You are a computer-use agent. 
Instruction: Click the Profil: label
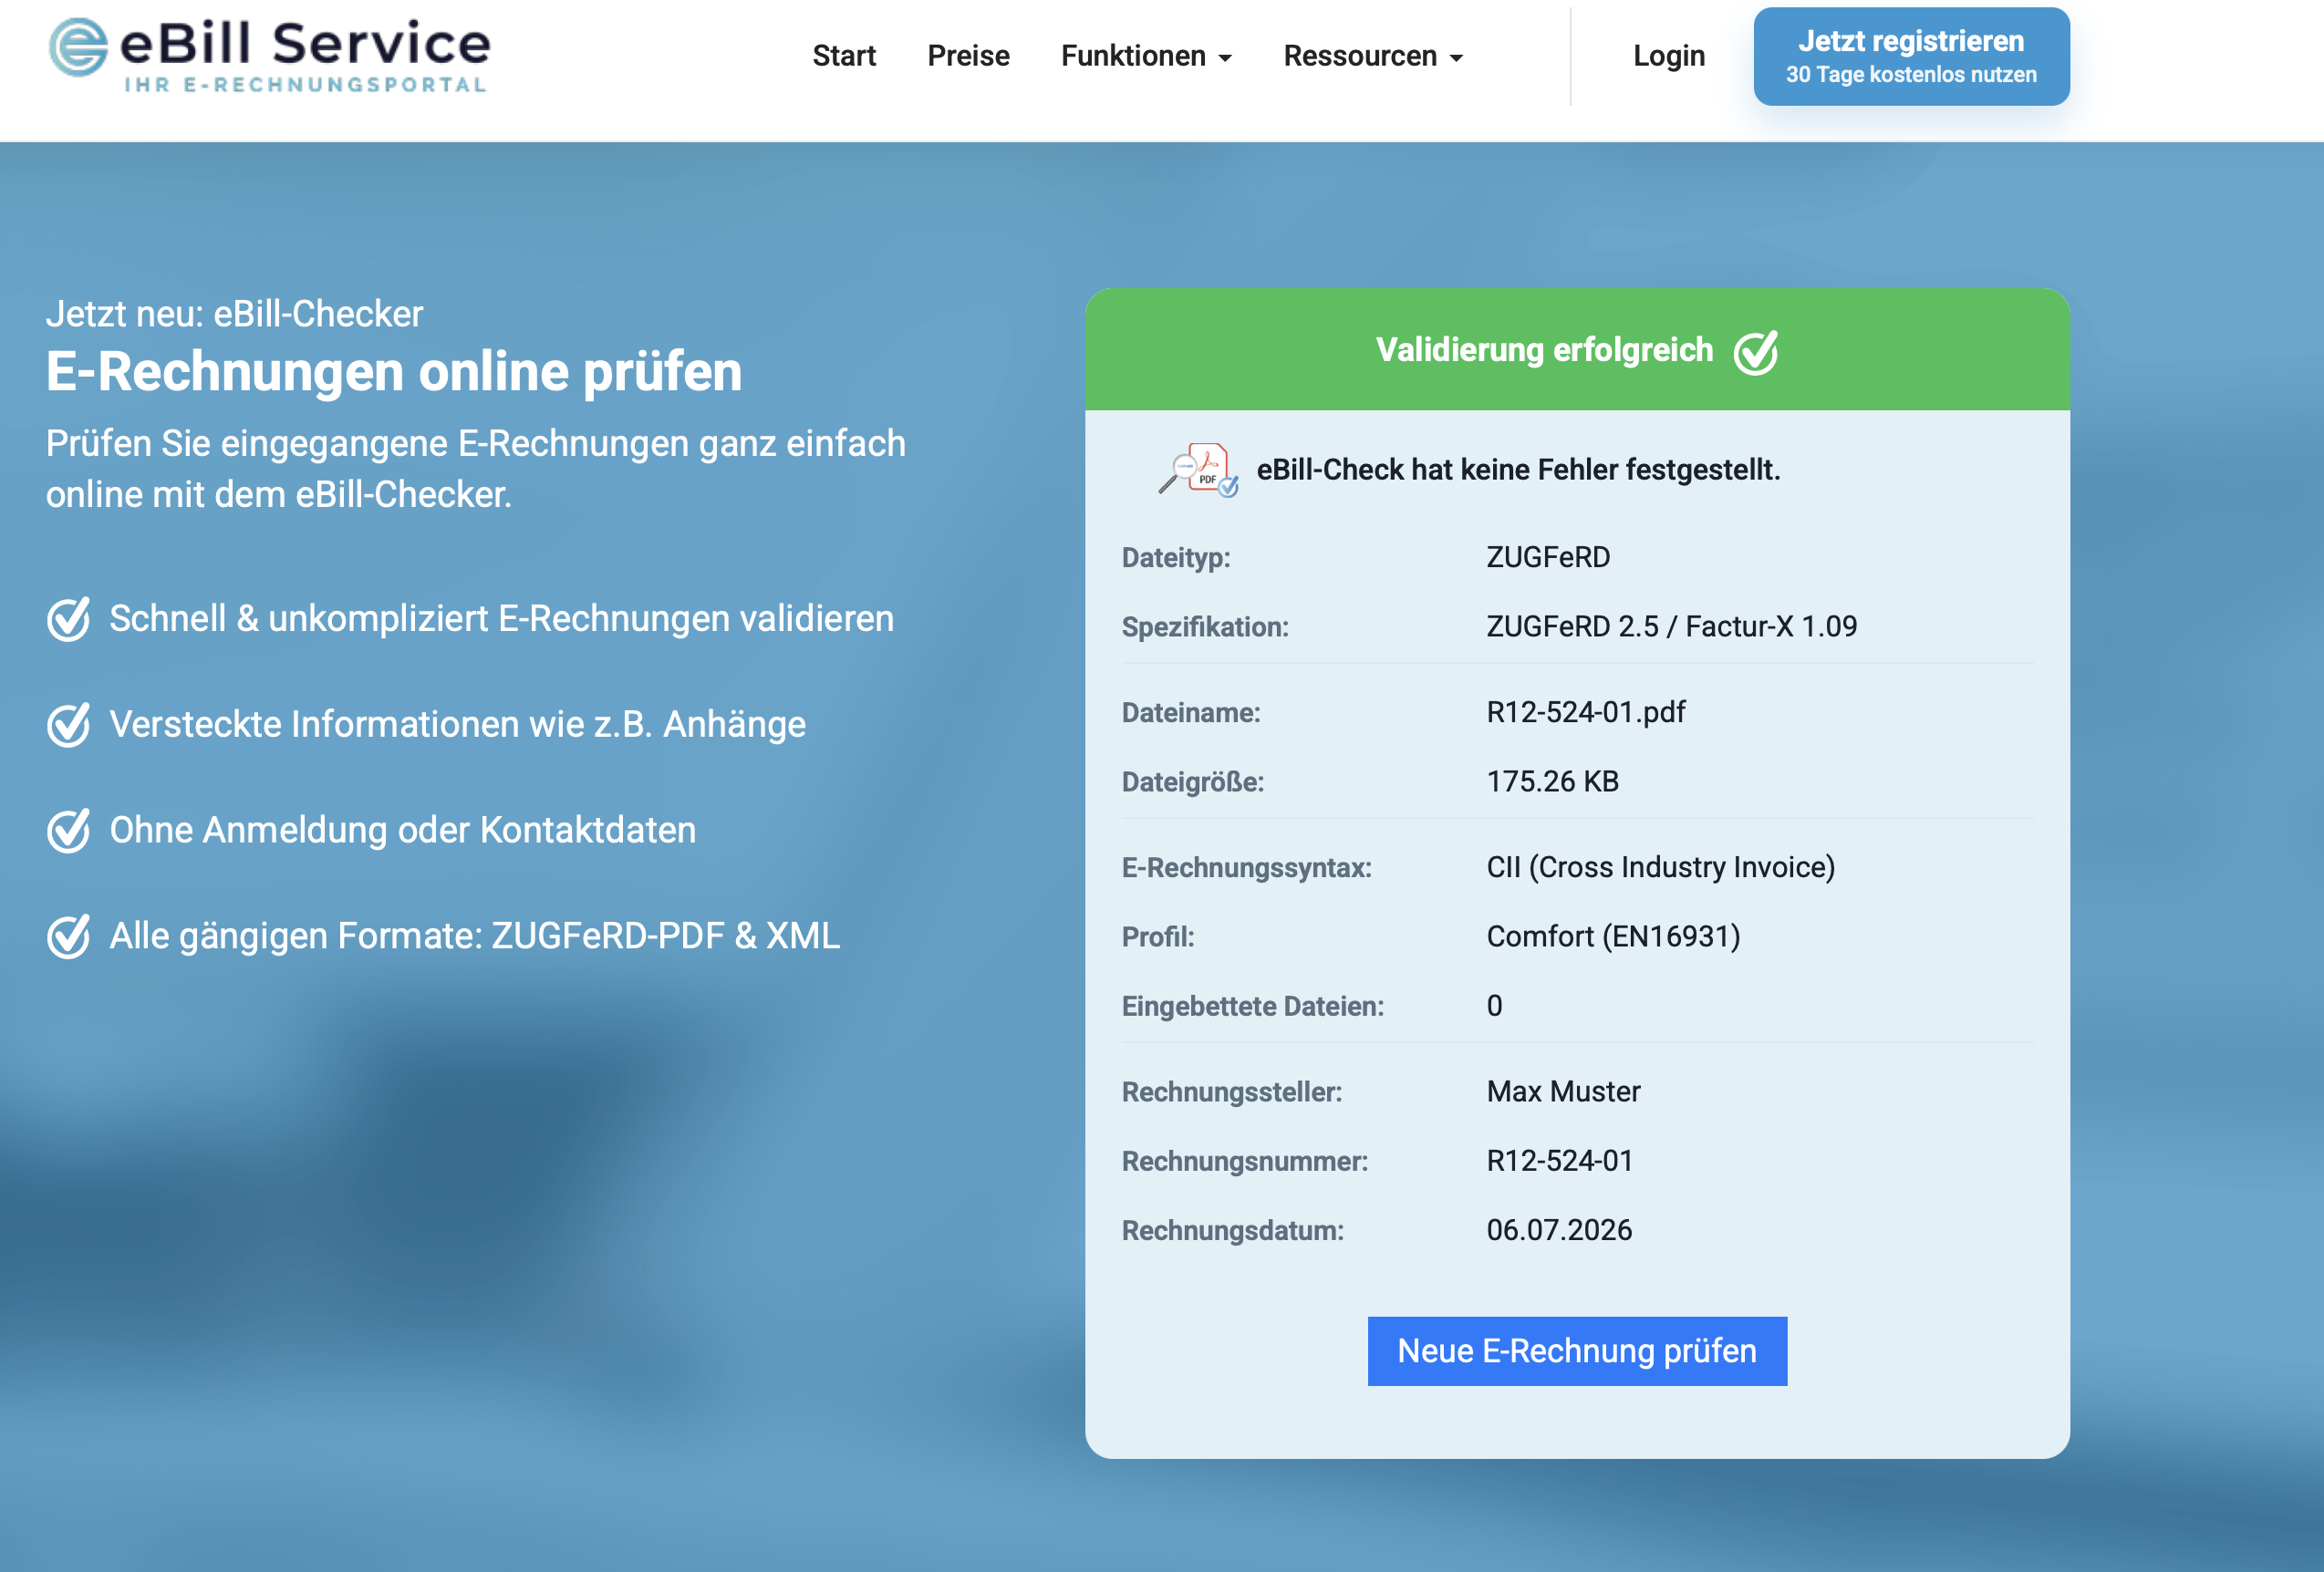(1158, 937)
